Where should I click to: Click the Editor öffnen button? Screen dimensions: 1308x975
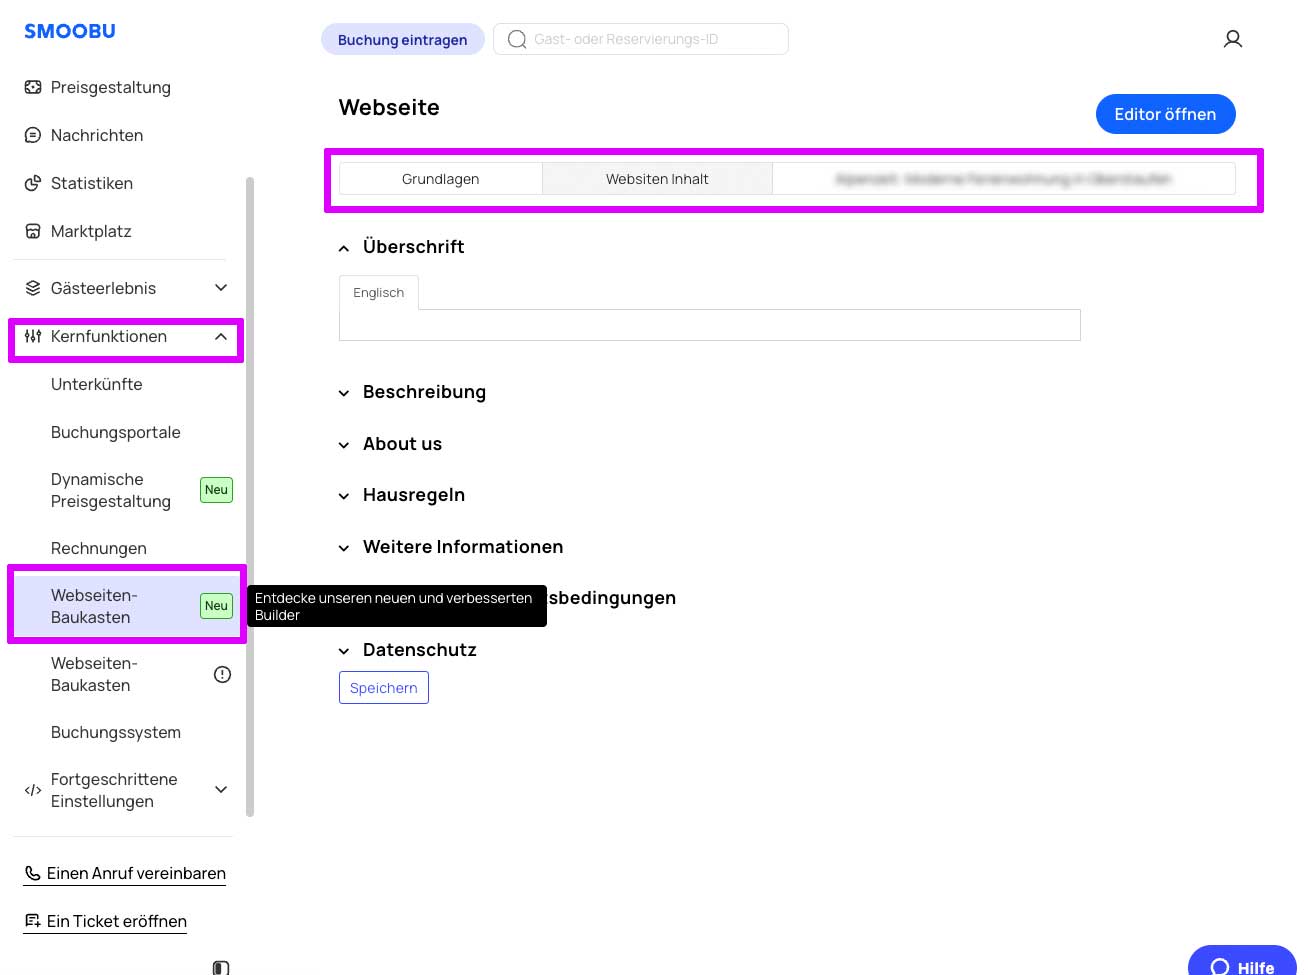(x=1165, y=114)
